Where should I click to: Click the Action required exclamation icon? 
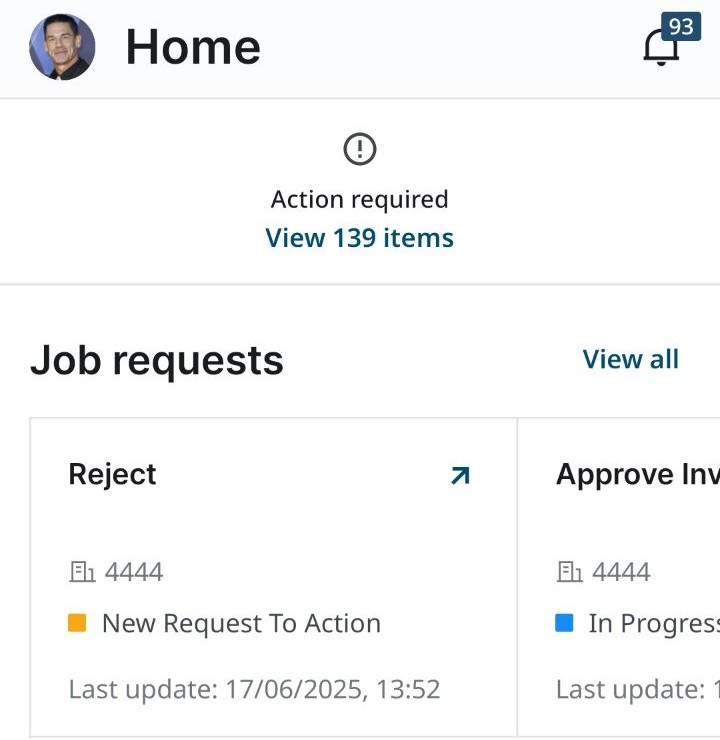pyautogui.click(x=360, y=149)
